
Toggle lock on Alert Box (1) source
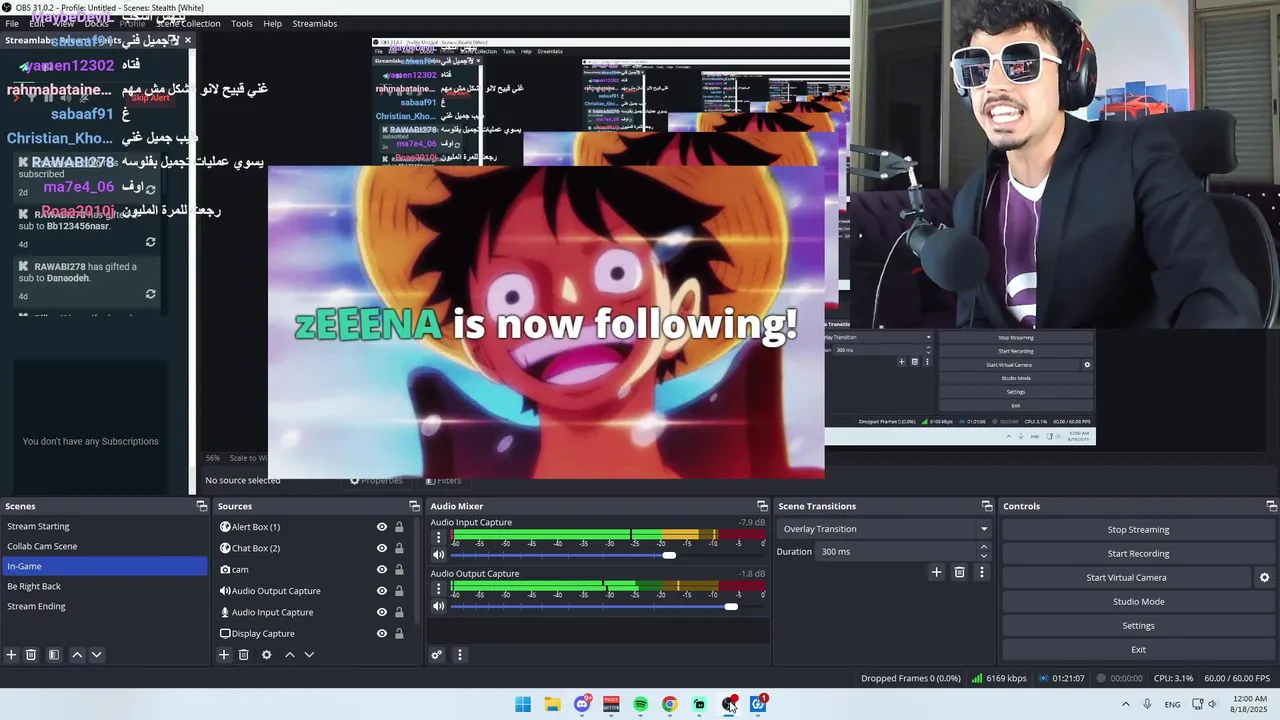(399, 527)
